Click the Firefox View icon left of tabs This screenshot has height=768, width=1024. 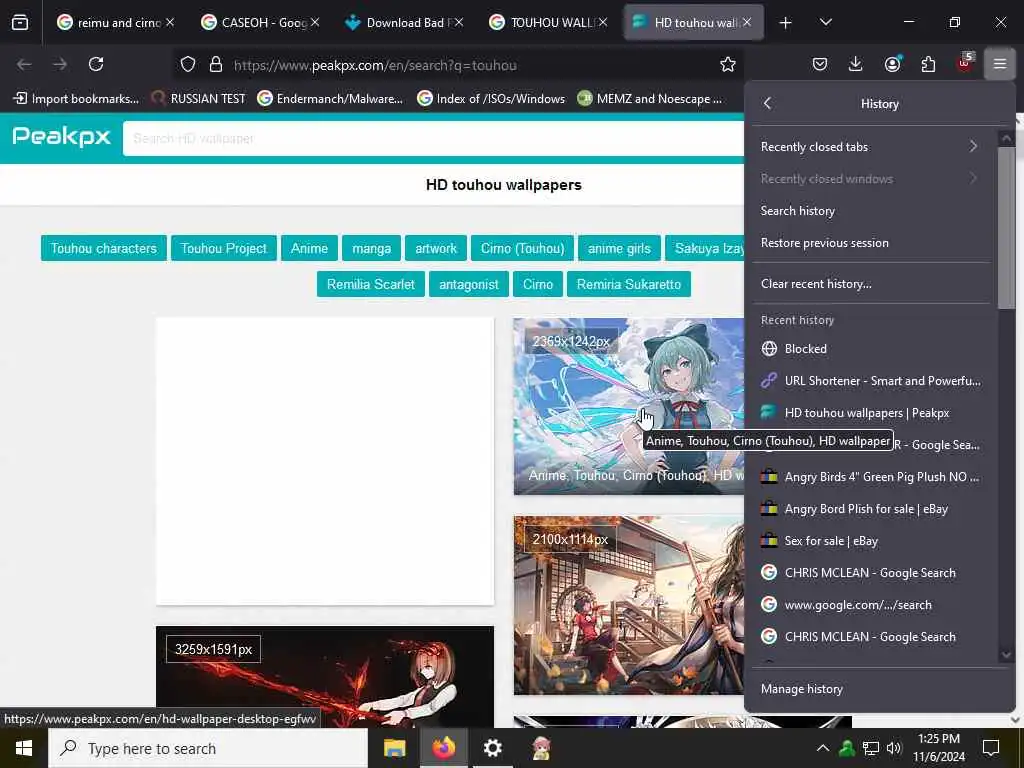20,22
